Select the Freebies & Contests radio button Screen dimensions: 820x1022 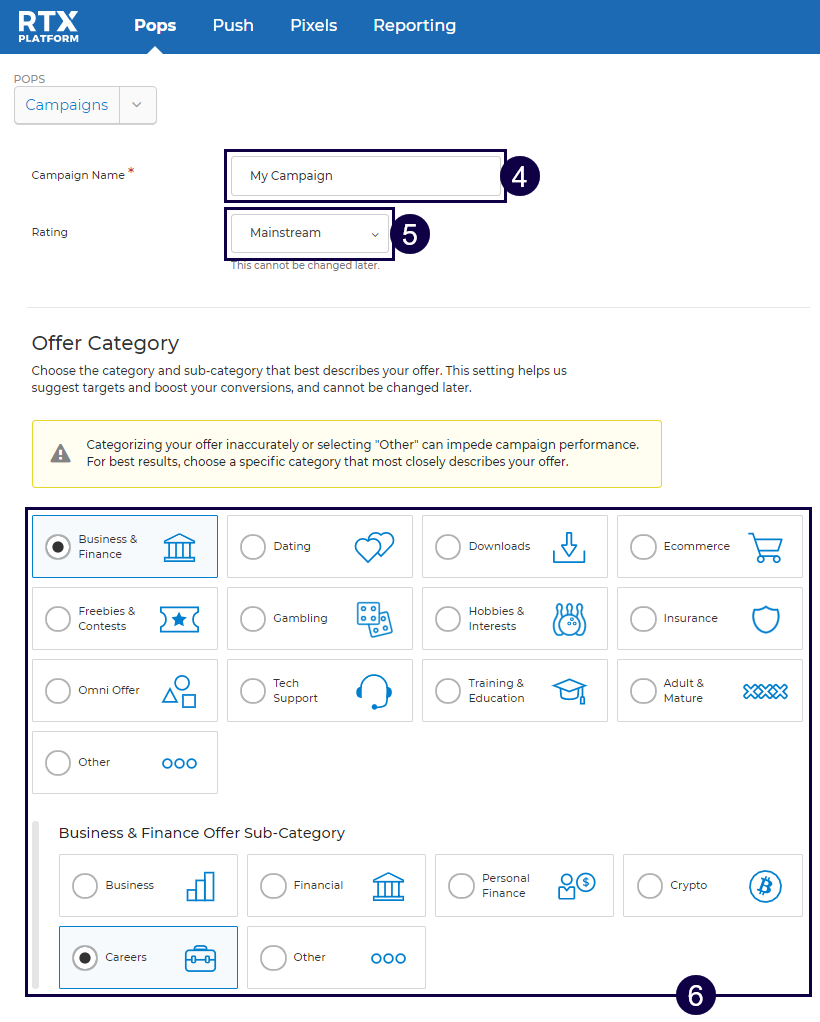point(58,619)
